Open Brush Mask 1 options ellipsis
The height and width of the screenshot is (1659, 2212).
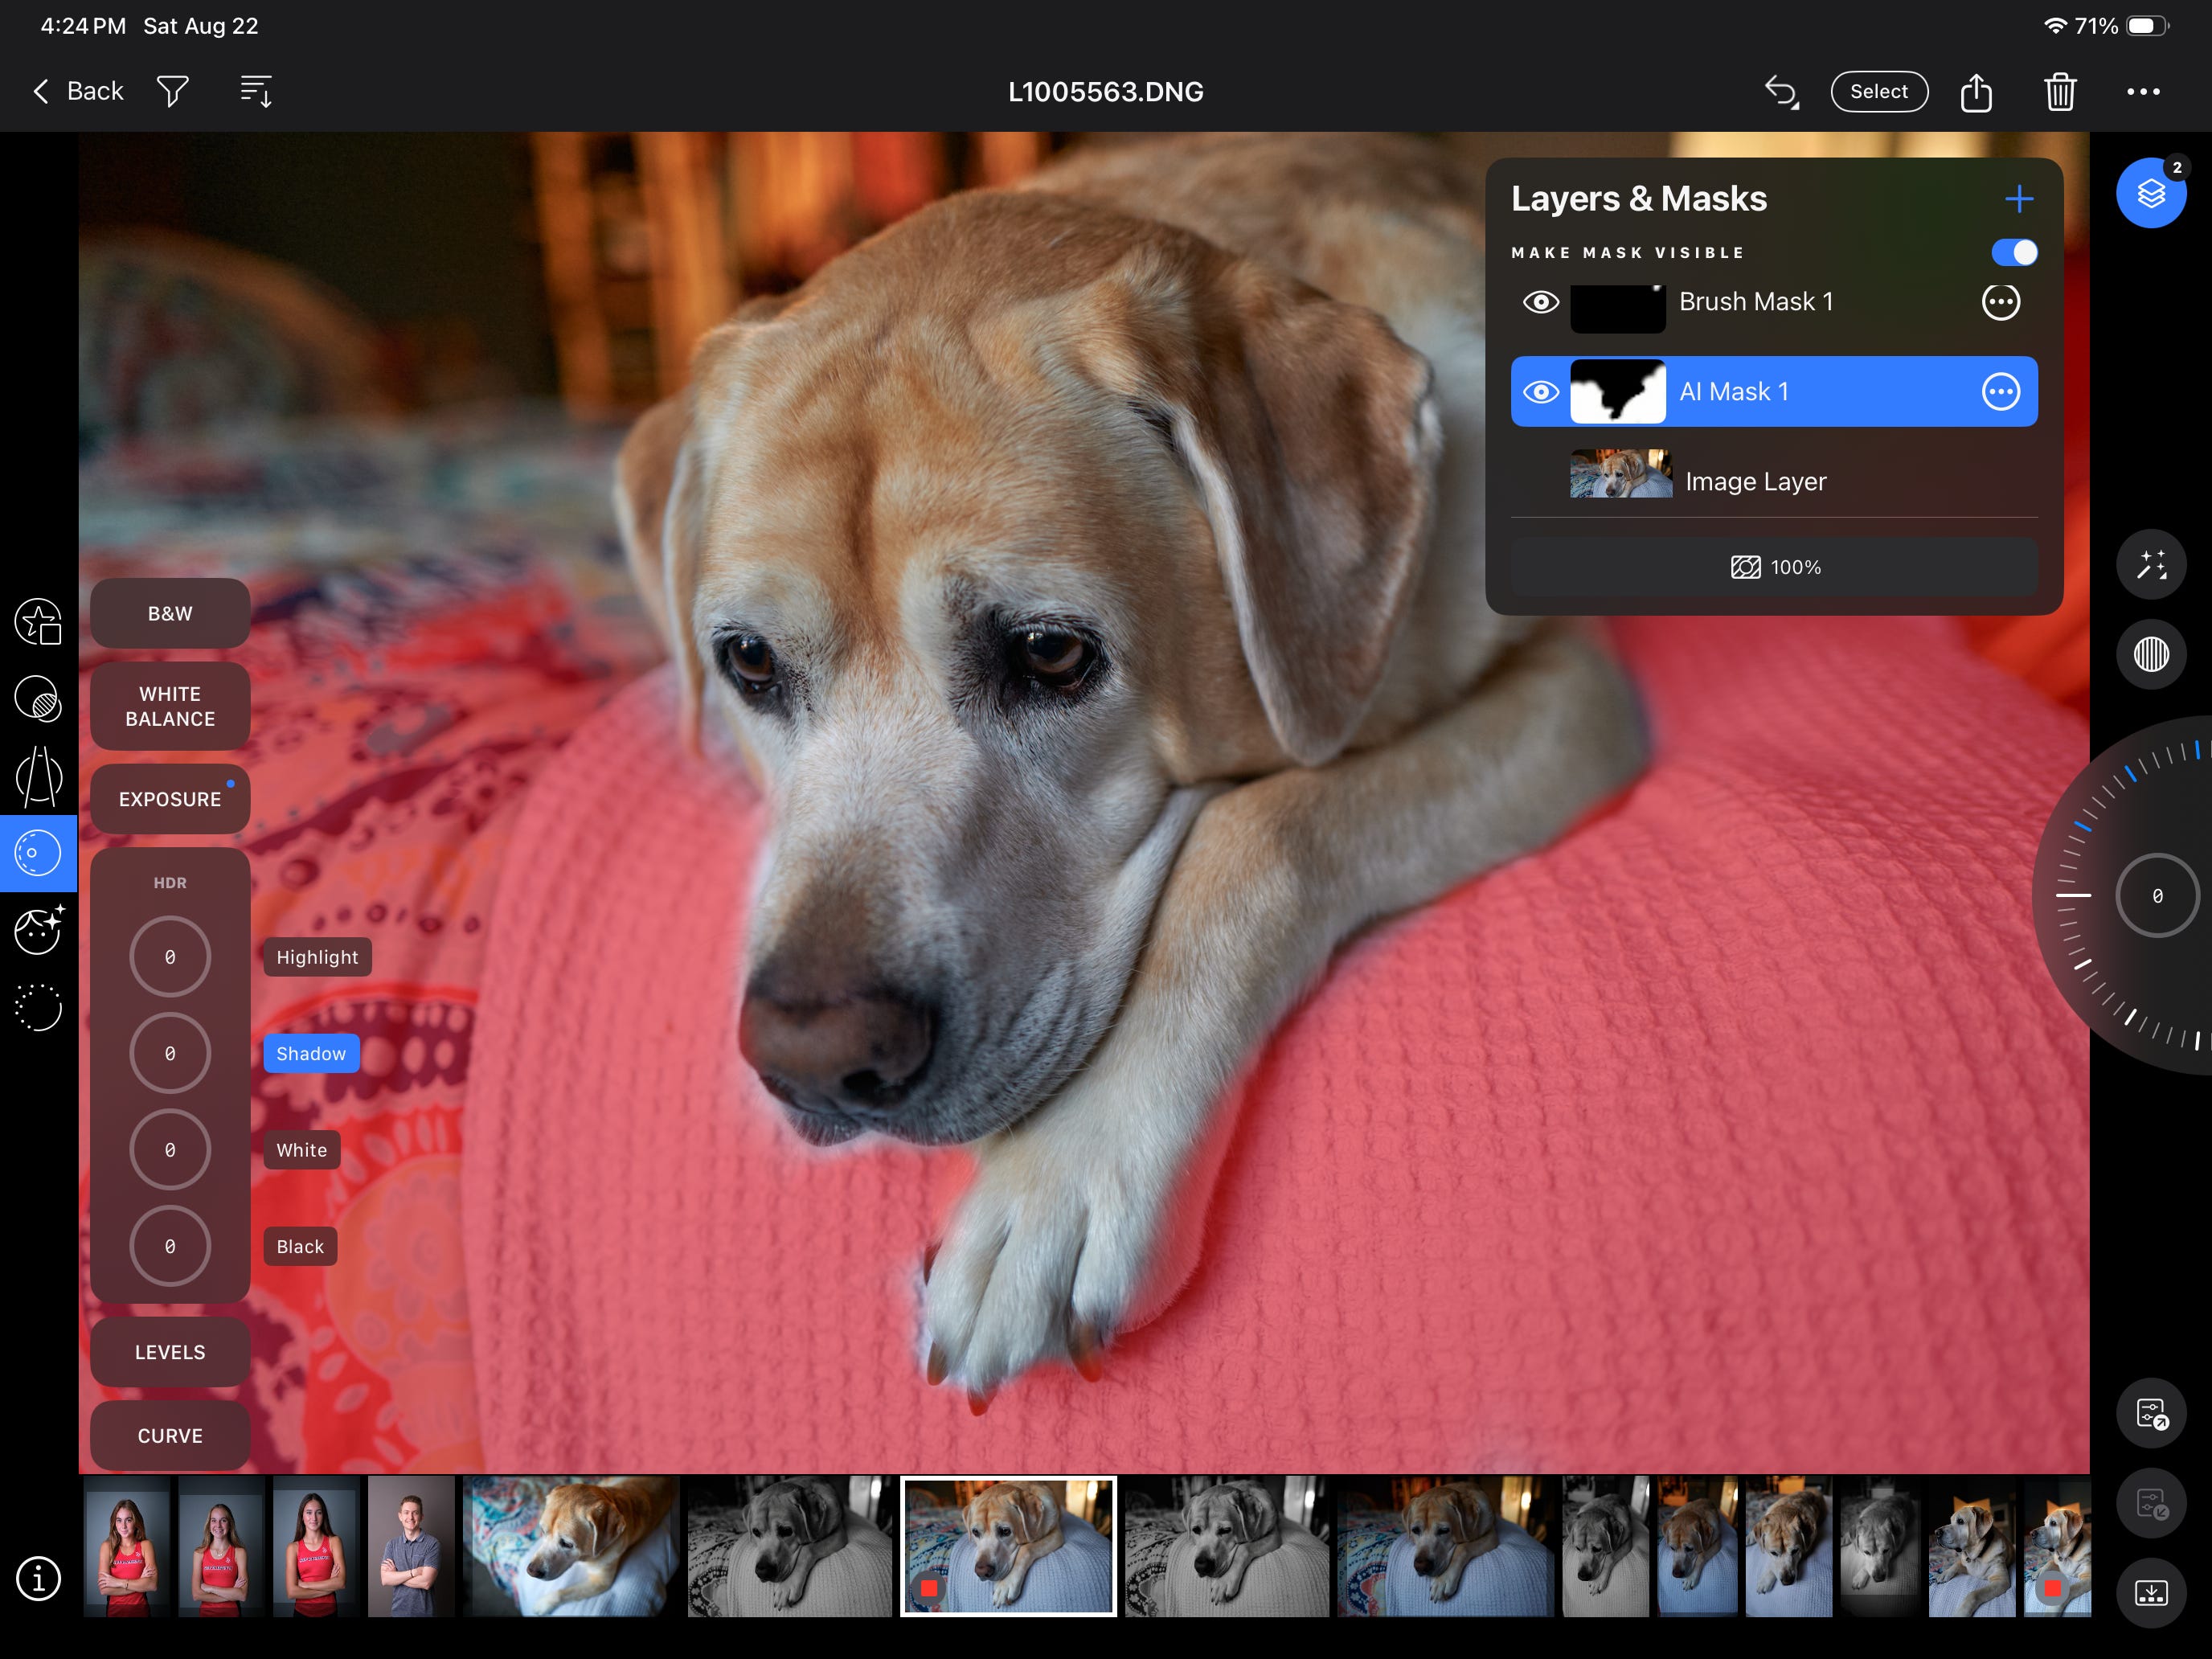(x=2000, y=302)
